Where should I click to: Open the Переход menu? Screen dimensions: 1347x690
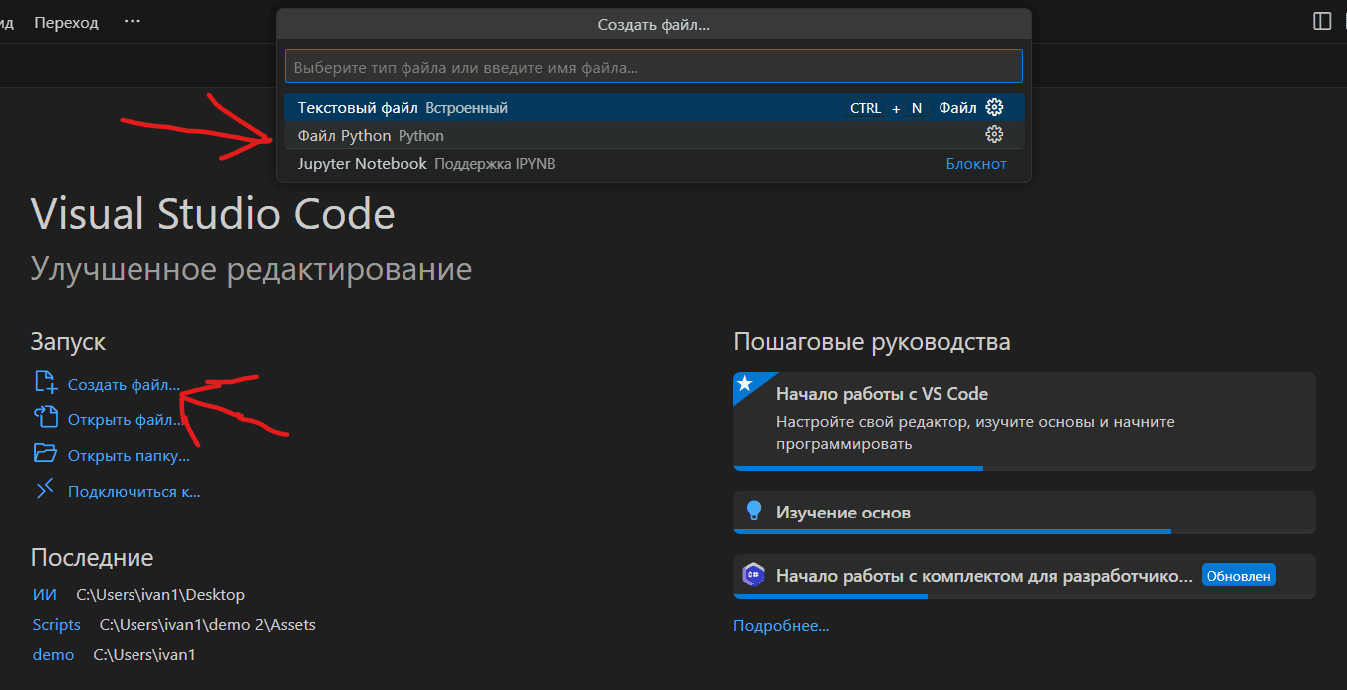[66, 22]
